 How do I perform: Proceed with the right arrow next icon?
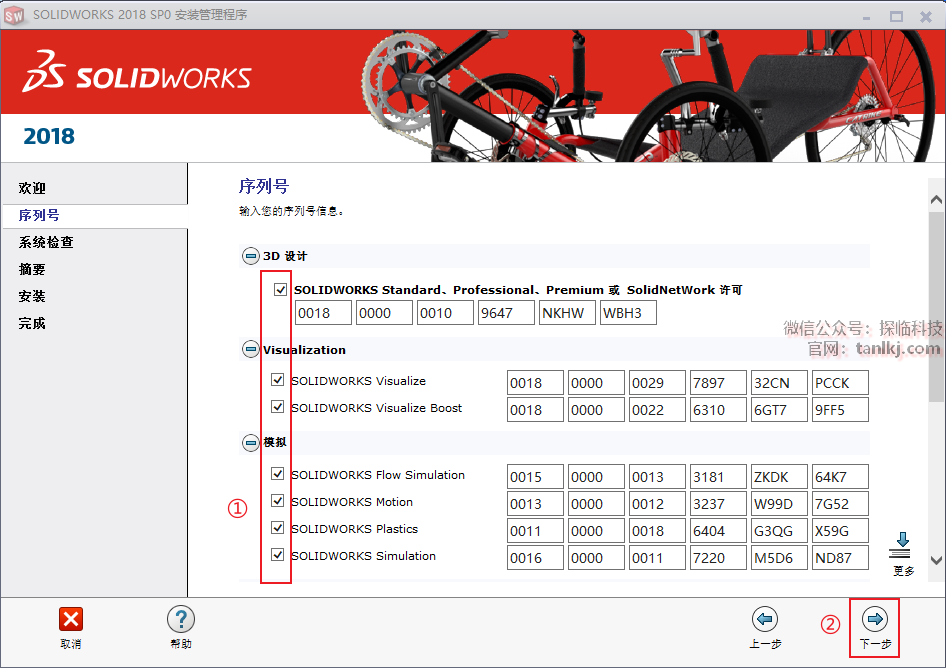pos(875,619)
